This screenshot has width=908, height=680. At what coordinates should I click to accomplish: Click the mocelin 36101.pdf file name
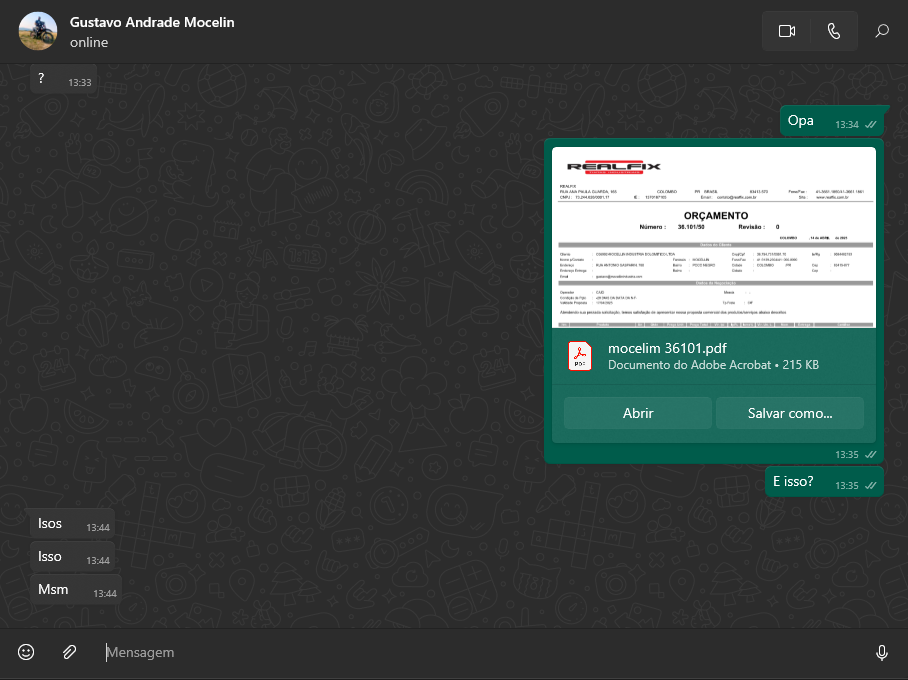point(667,348)
